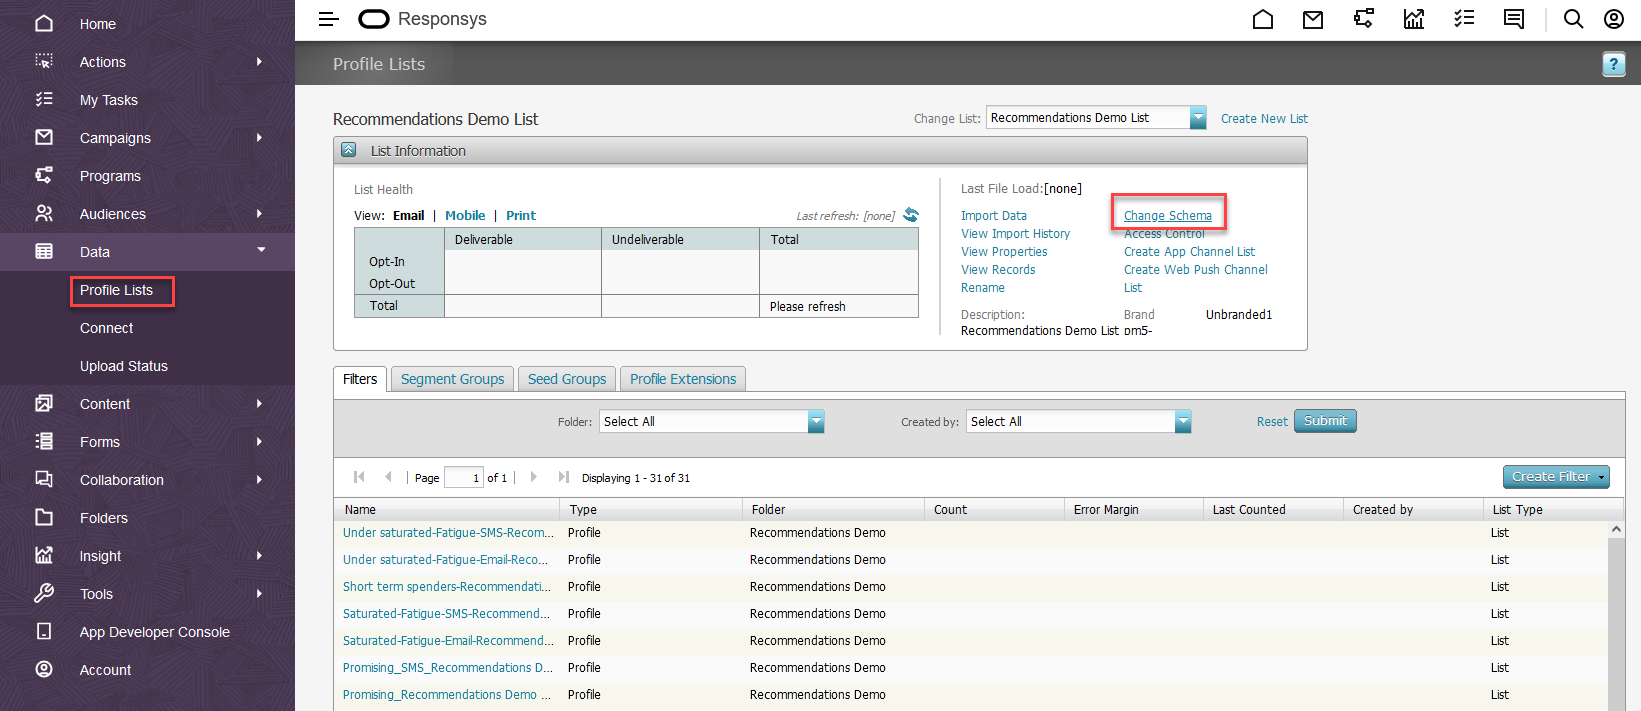The width and height of the screenshot is (1641, 711).
Task: Collapse the Data menu arrow
Action: [x=261, y=250]
